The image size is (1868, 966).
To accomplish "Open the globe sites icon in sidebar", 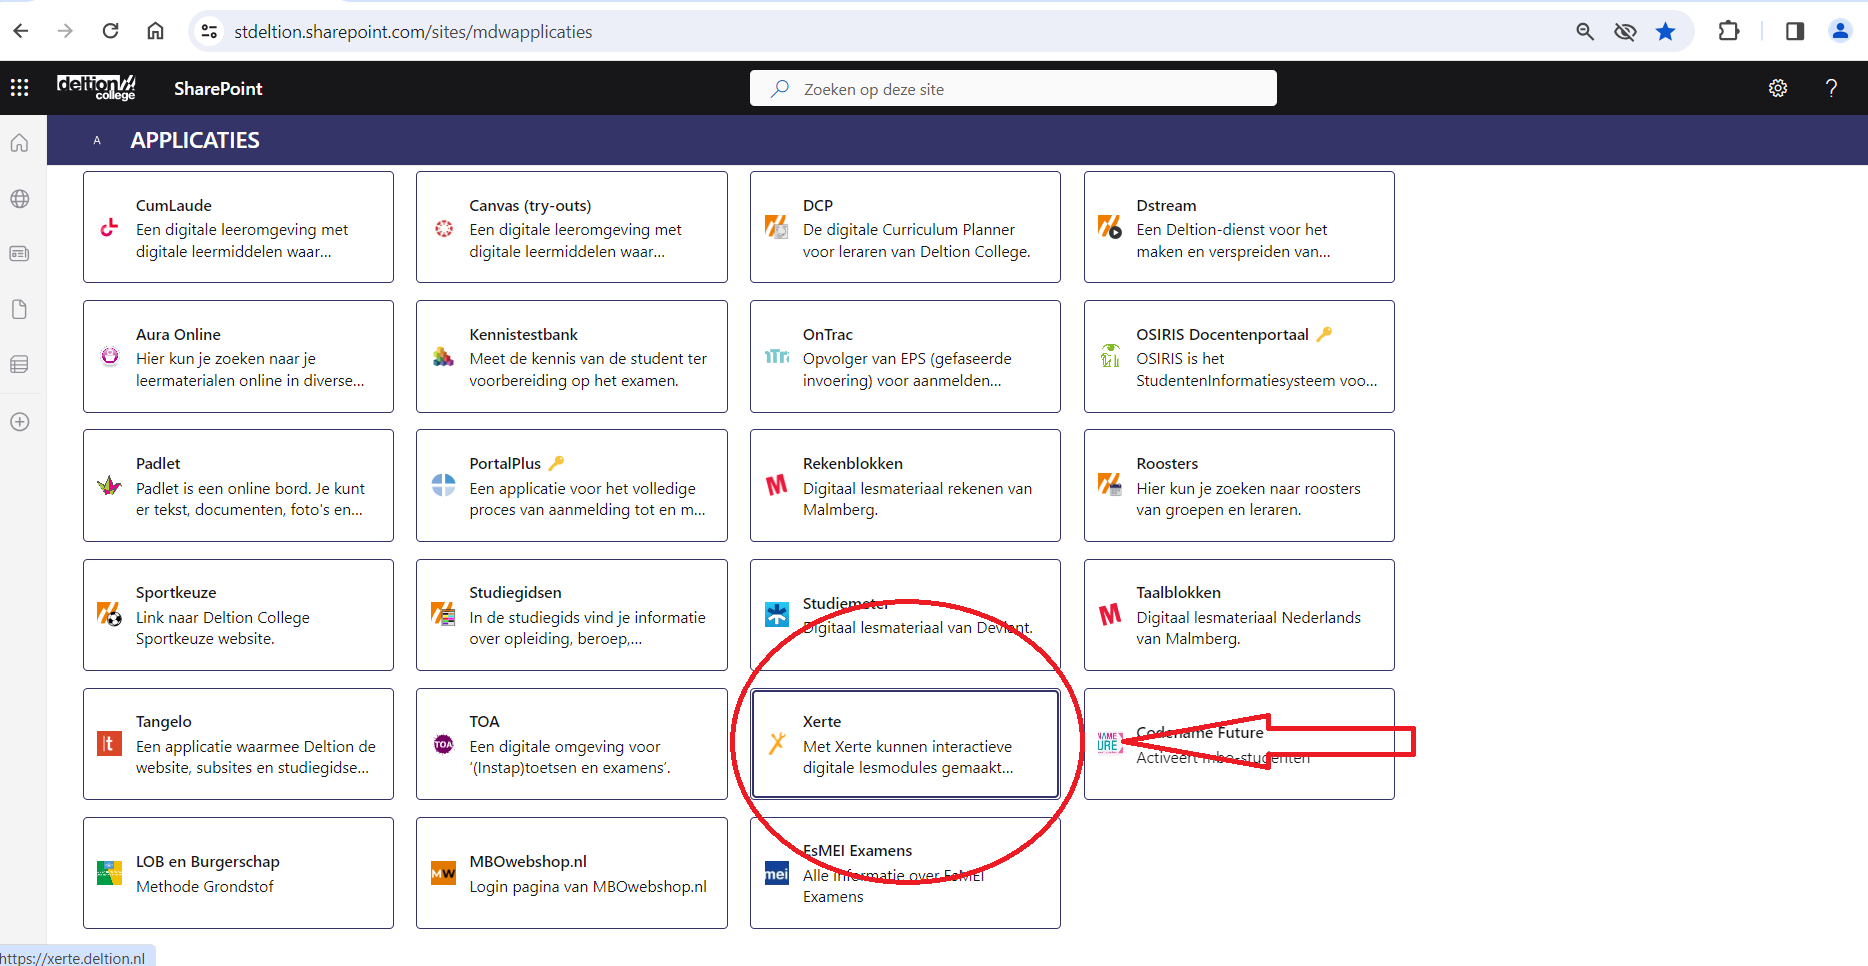I will tap(19, 199).
